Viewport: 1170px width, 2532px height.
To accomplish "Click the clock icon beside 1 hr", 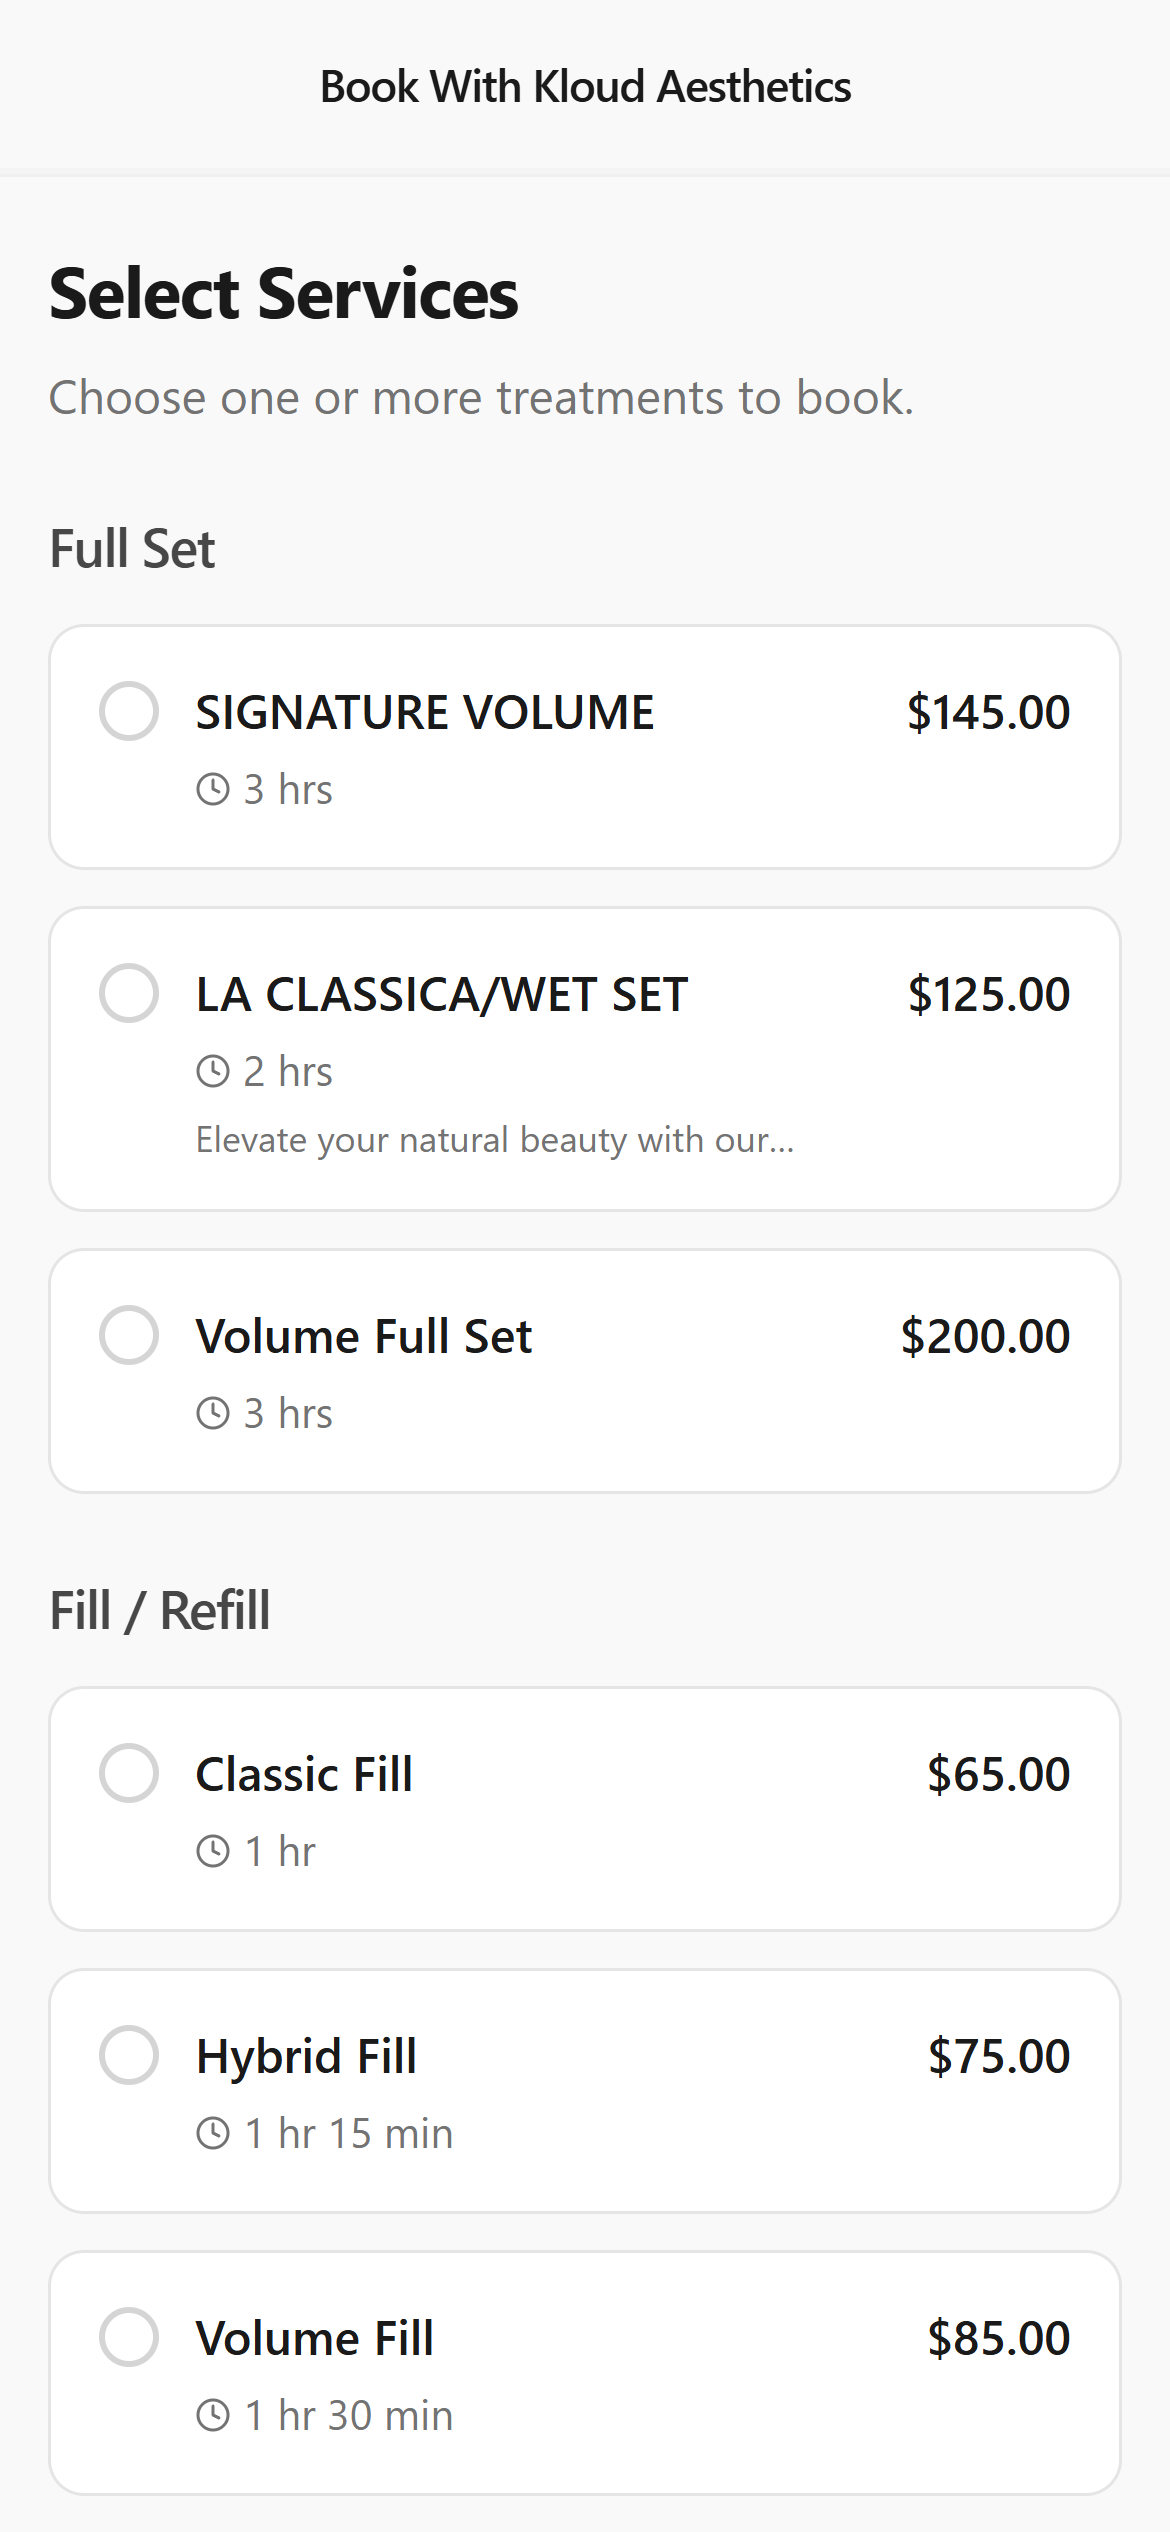I will (213, 1852).
